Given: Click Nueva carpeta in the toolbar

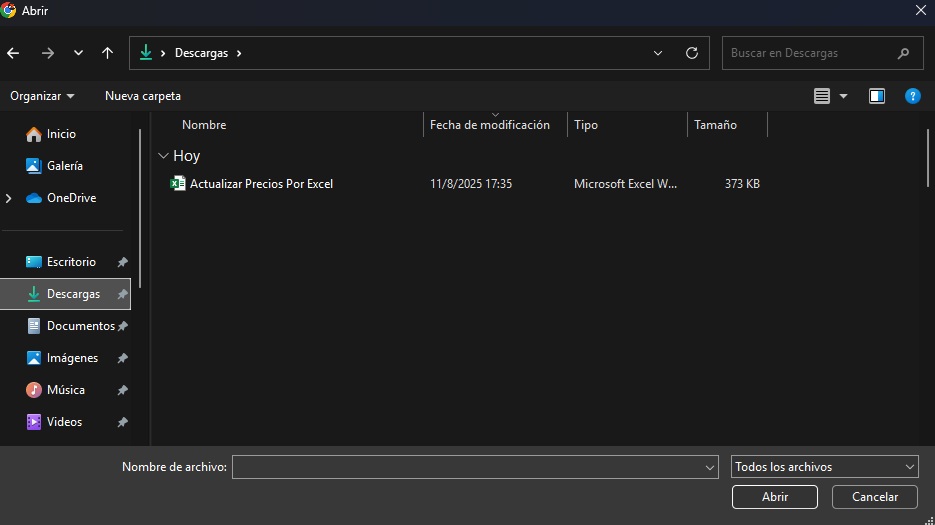Looking at the screenshot, I should click(143, 96).
